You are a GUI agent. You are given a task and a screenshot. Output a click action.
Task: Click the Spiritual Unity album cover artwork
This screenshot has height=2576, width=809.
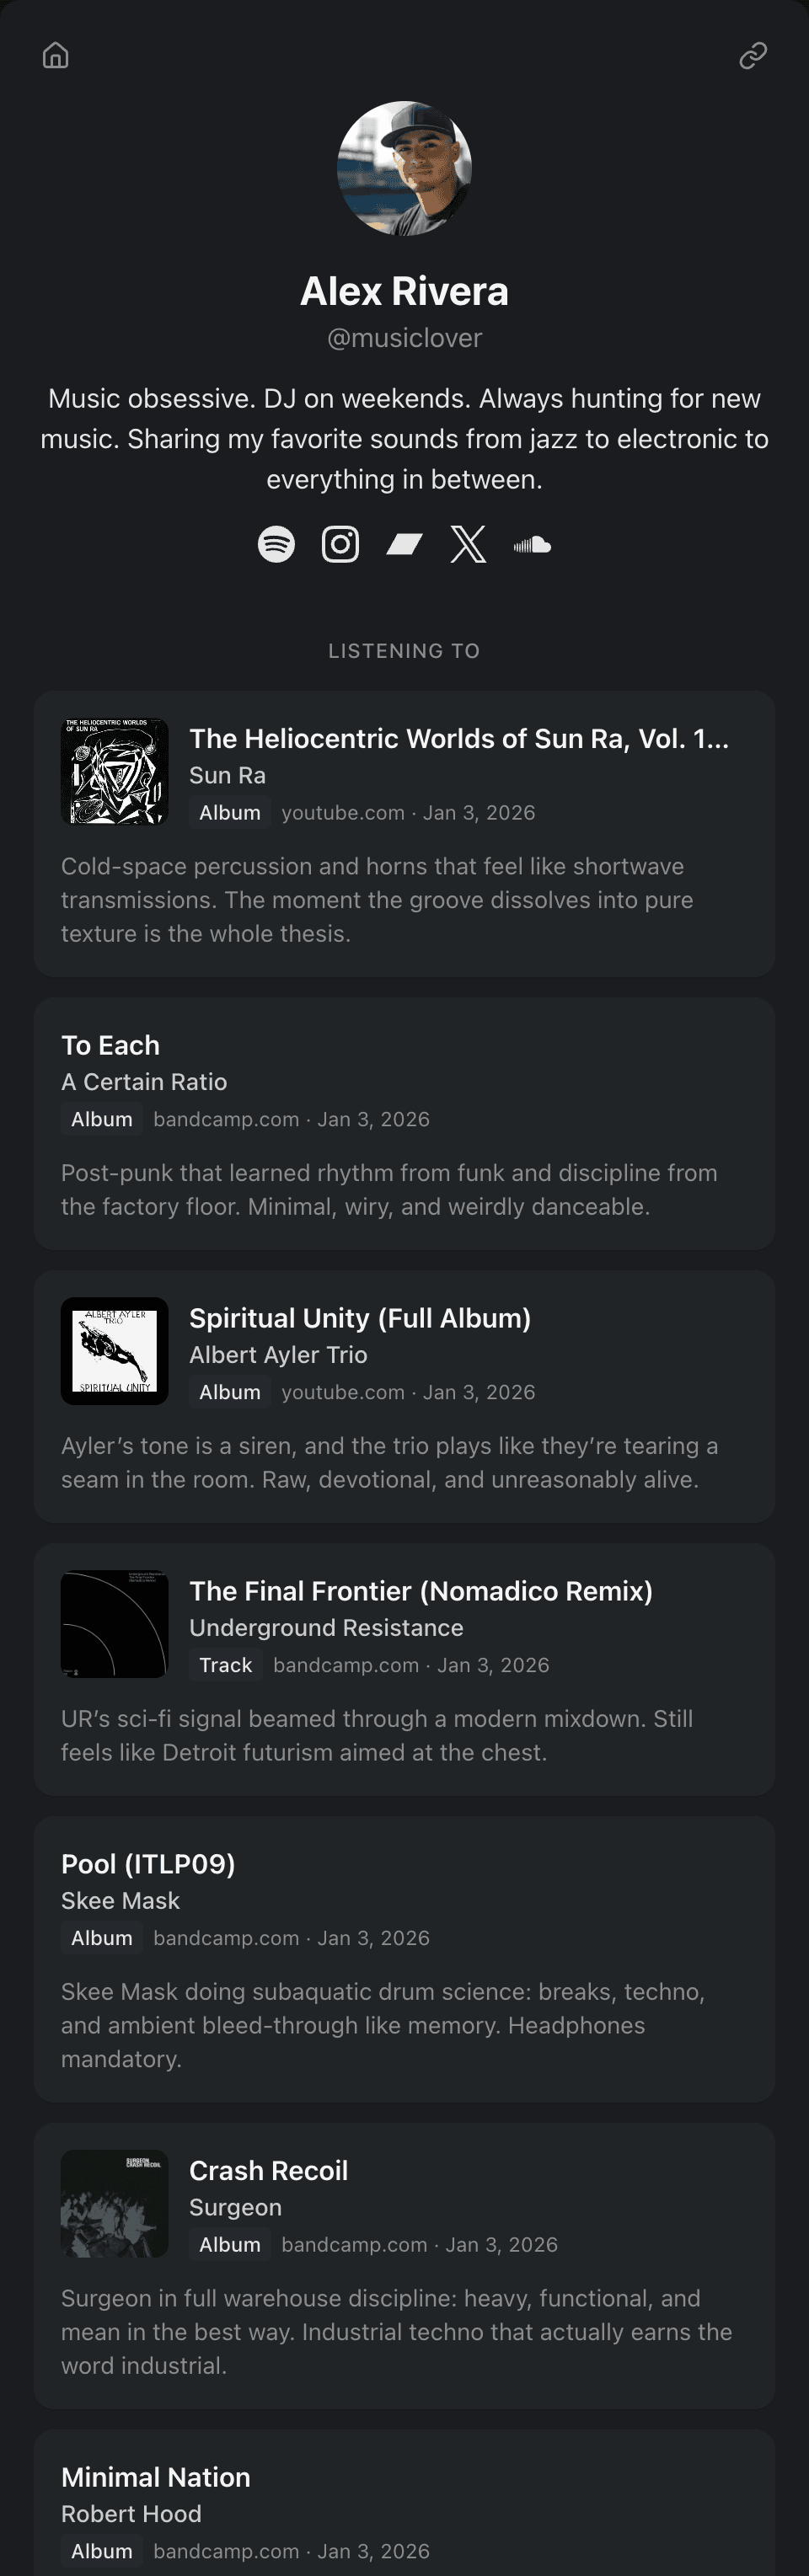114,1351
